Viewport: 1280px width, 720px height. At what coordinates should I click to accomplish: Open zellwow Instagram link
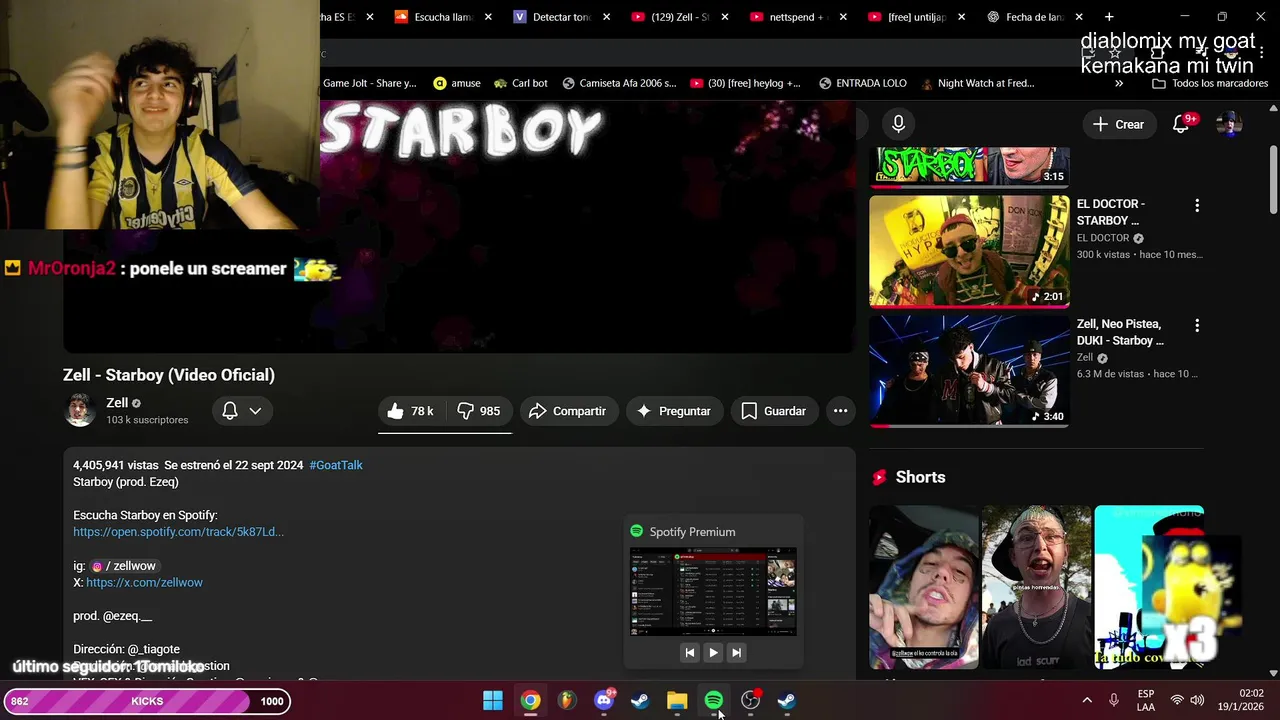[x=126, y=566]
